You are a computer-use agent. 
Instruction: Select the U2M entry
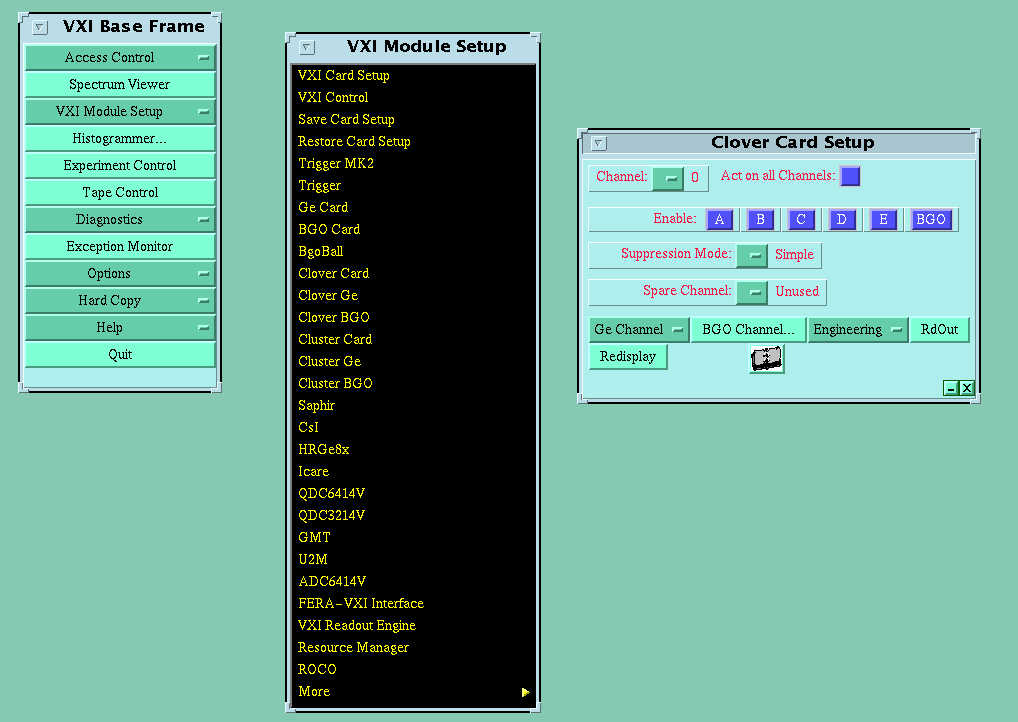point(413,560)
